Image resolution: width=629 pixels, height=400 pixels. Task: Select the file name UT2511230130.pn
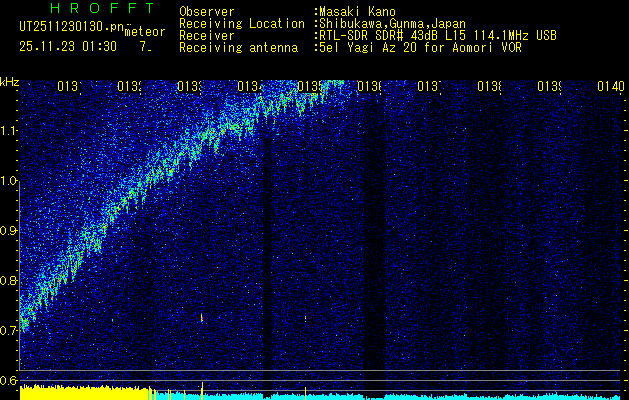click(x=71, y=27)
